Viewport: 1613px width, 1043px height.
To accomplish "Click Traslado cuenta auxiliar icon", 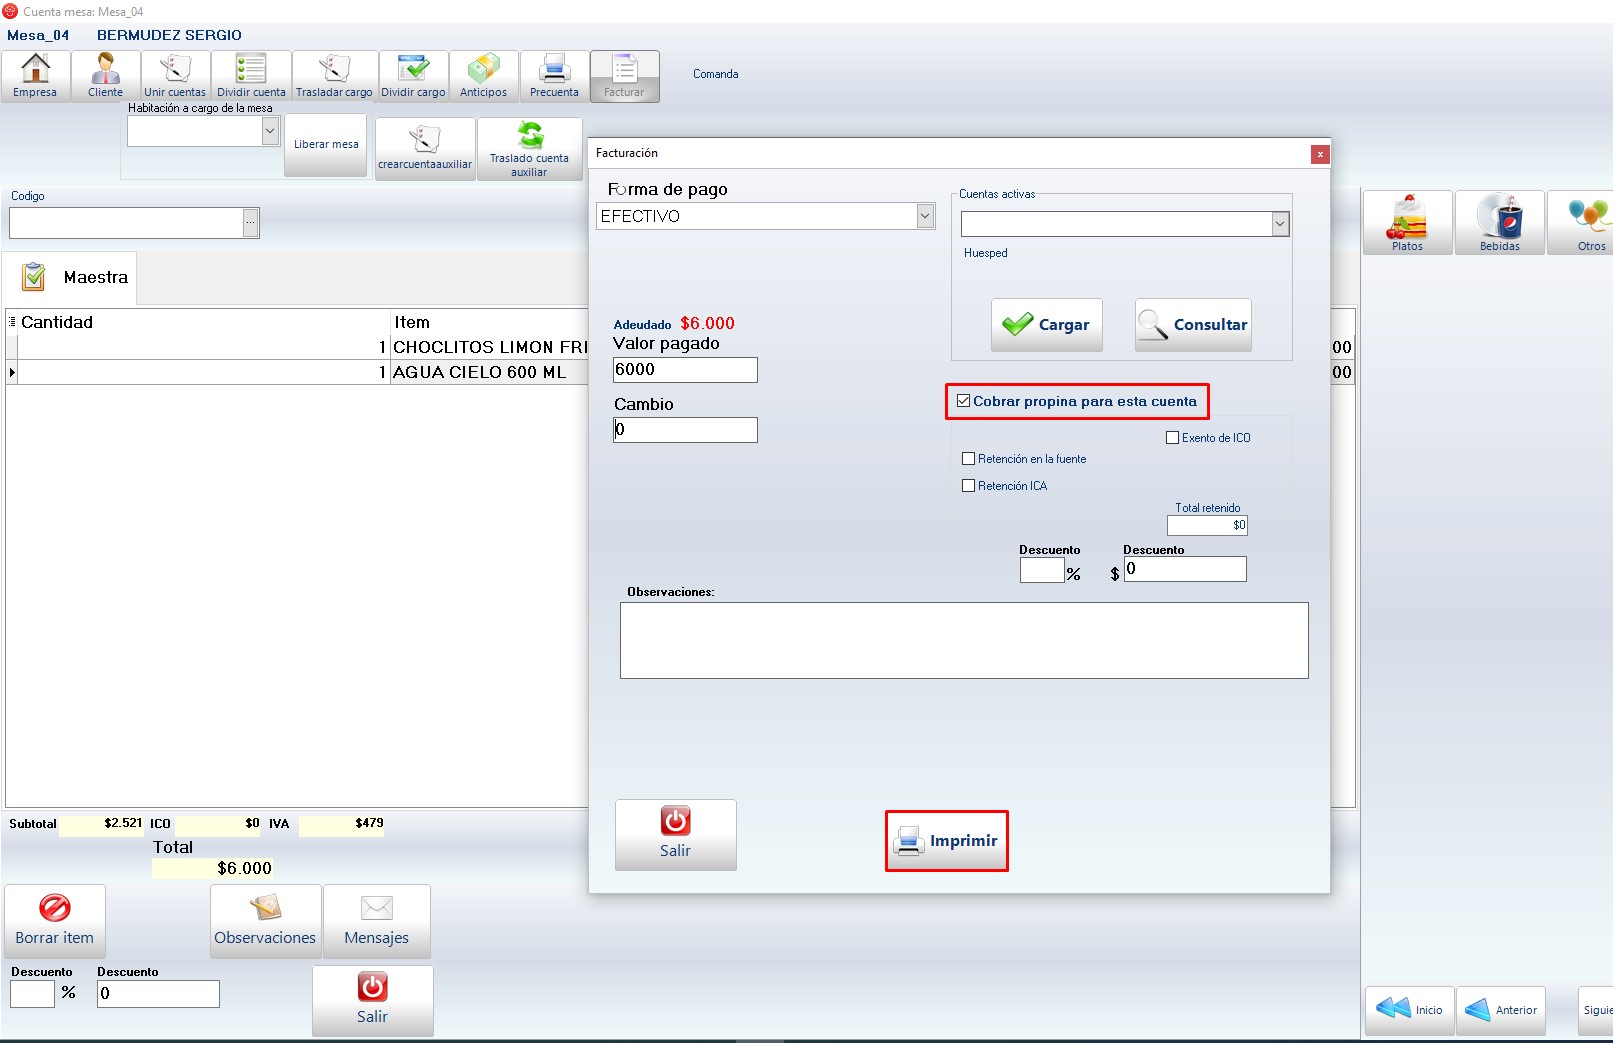I will coord(529,148).
